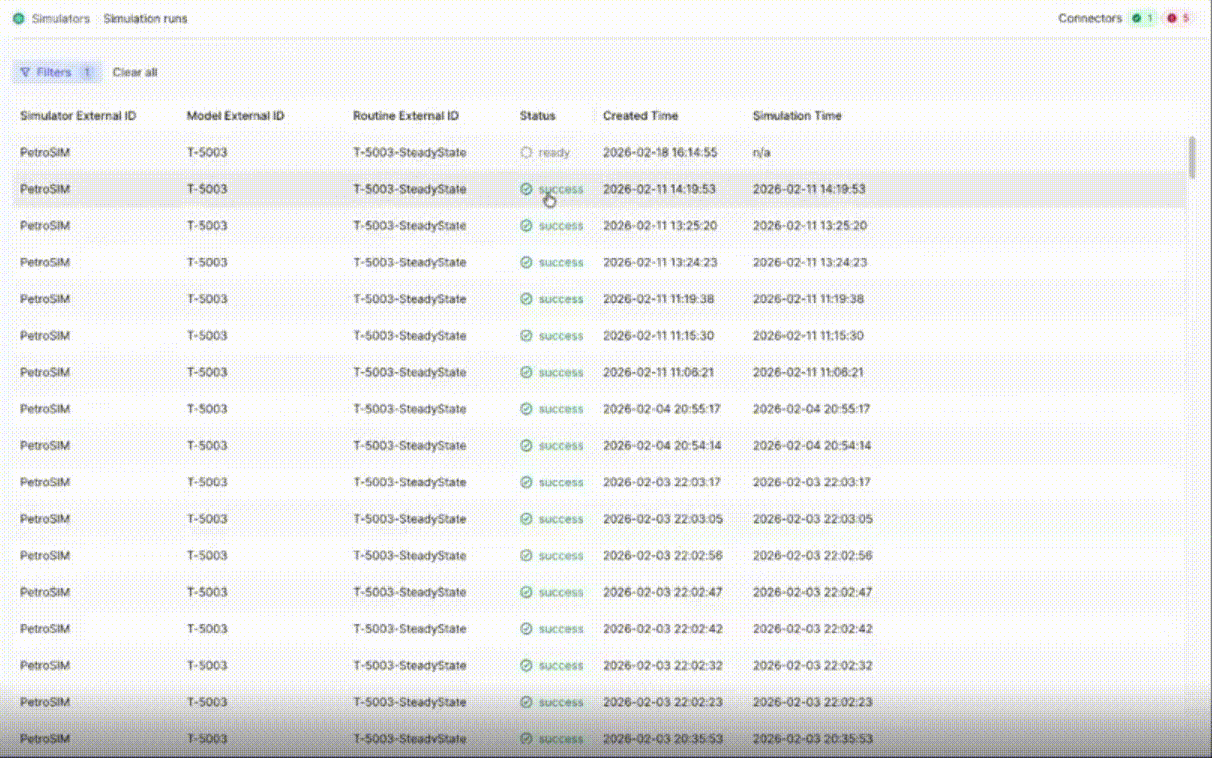This screenshot has height=758, width=1212.
Task: Select Created Time cell 2026-02-04 20:54:14
Action: pos(661,446)
